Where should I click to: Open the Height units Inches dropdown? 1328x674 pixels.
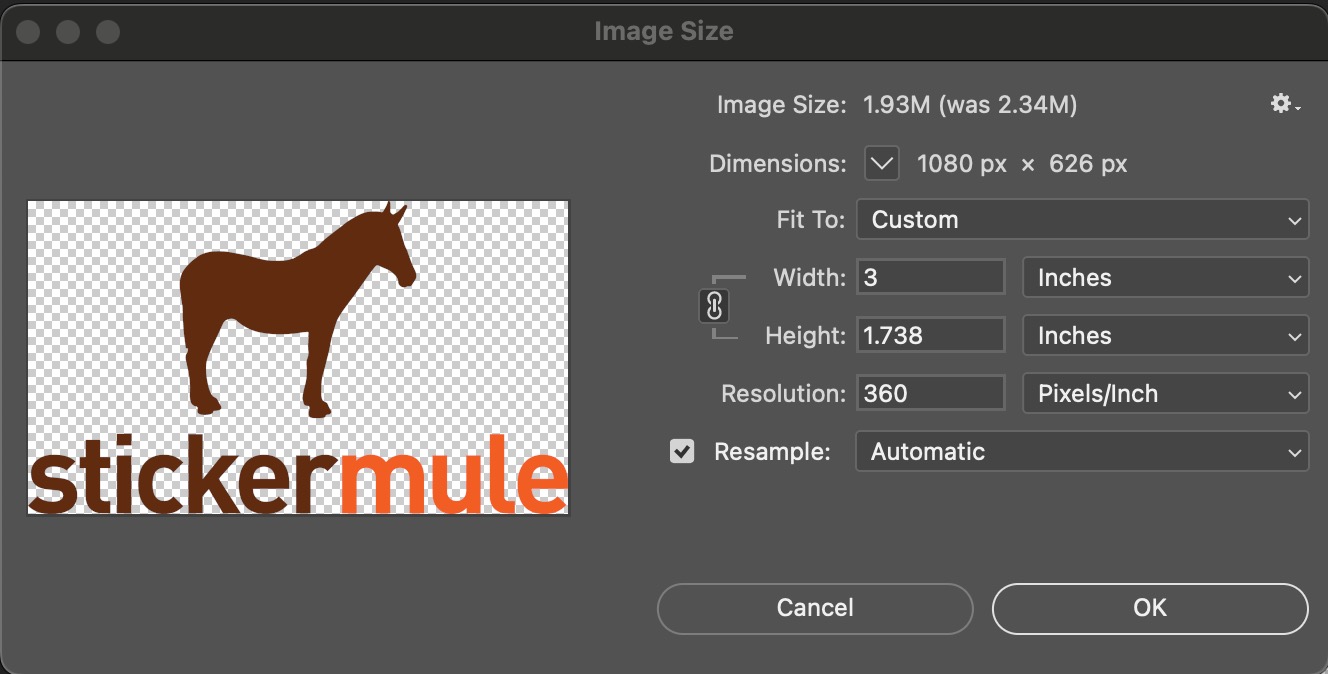click(1165, 335)
